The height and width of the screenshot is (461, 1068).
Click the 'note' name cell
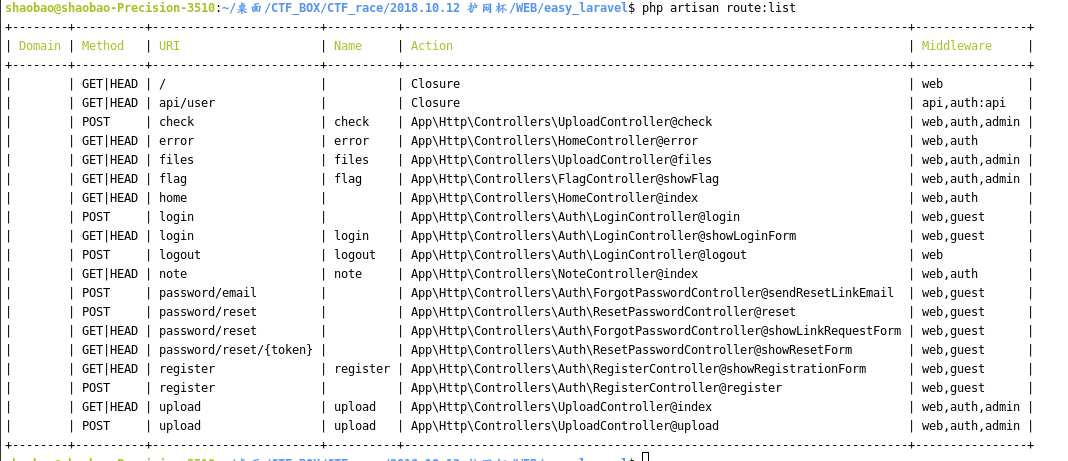pyautogui.click(x=348, y=274)
